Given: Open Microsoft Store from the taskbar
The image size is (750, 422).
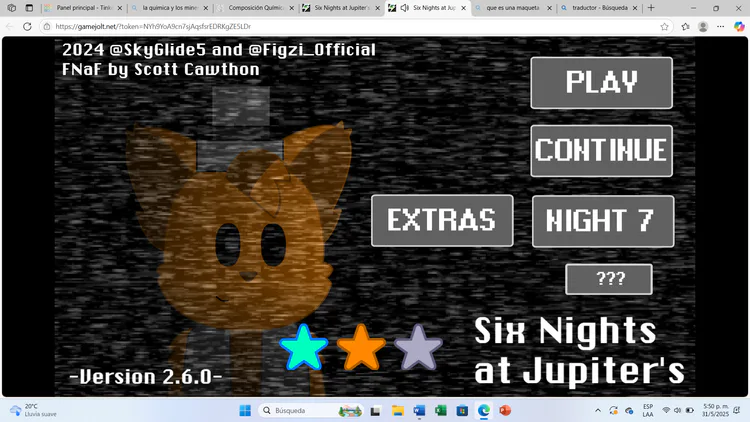Looking at the screenshot, I should pos(462,411).
